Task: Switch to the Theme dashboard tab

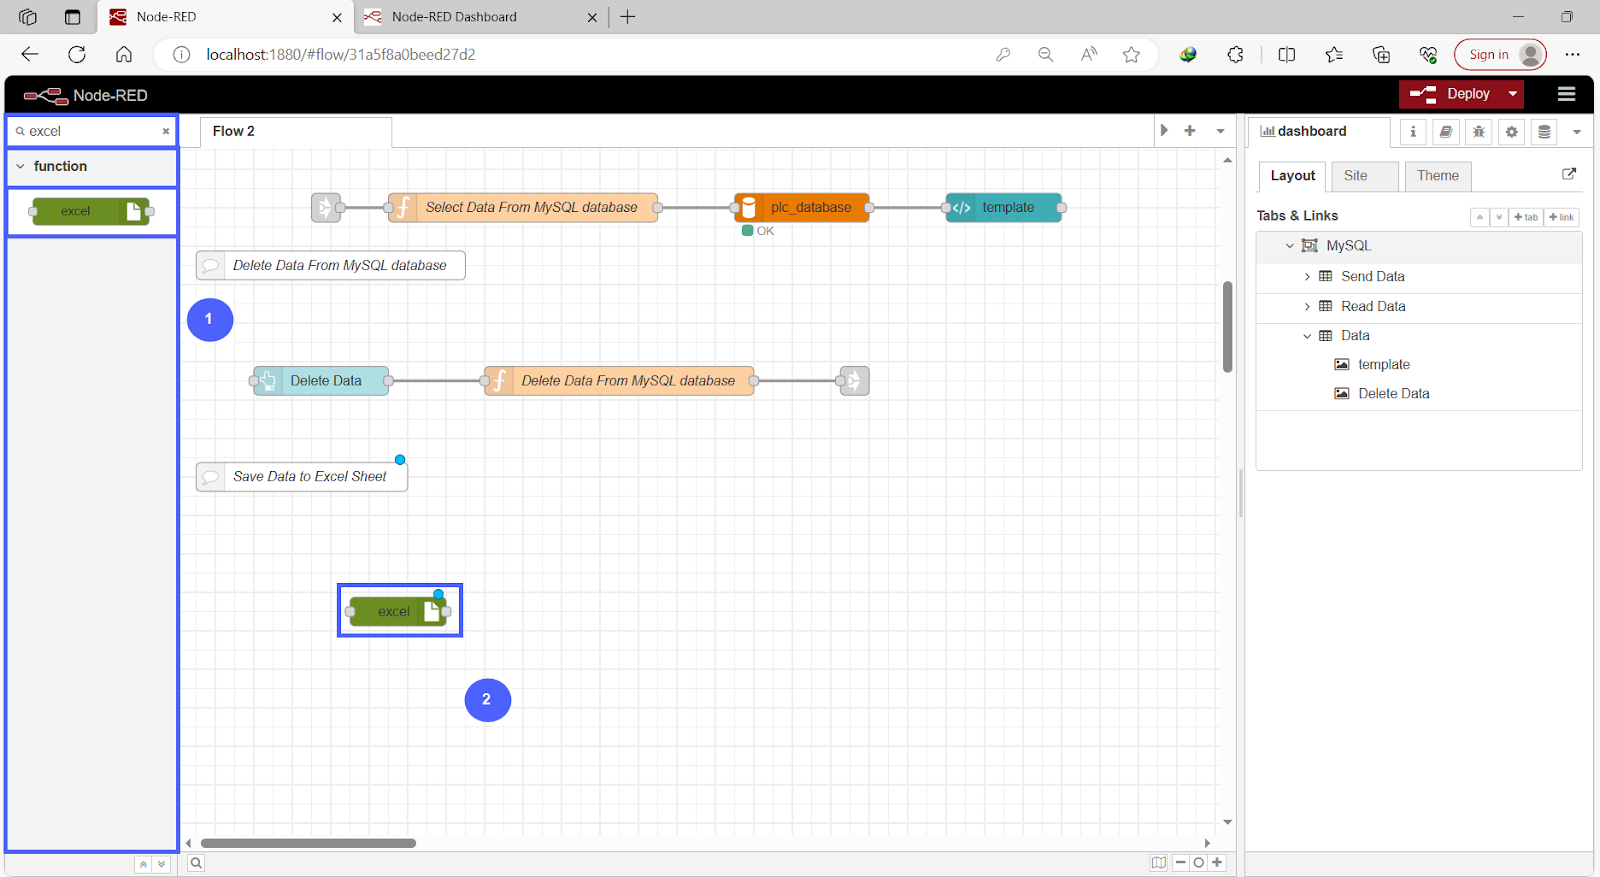Action: point(1438,176)
